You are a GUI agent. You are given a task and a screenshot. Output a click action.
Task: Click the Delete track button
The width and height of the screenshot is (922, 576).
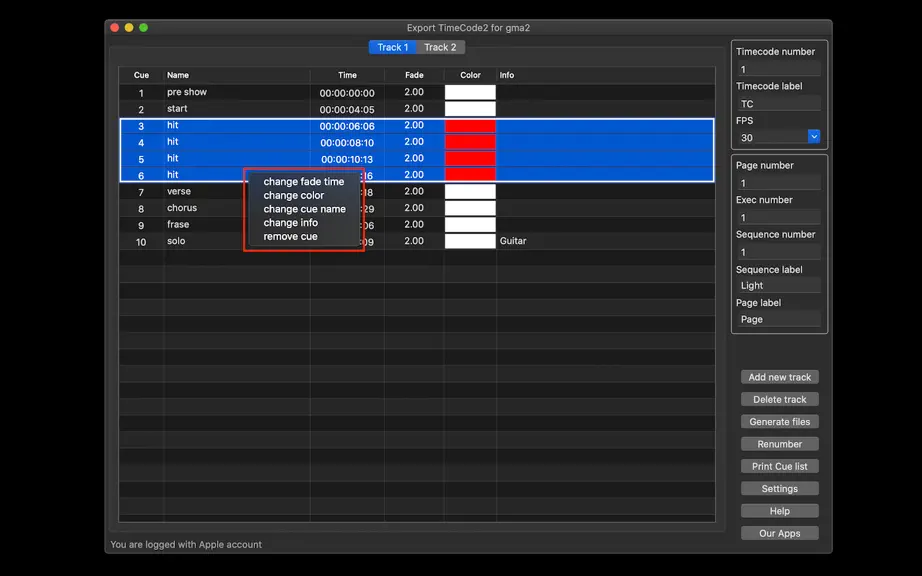click(x=780, y=399)
